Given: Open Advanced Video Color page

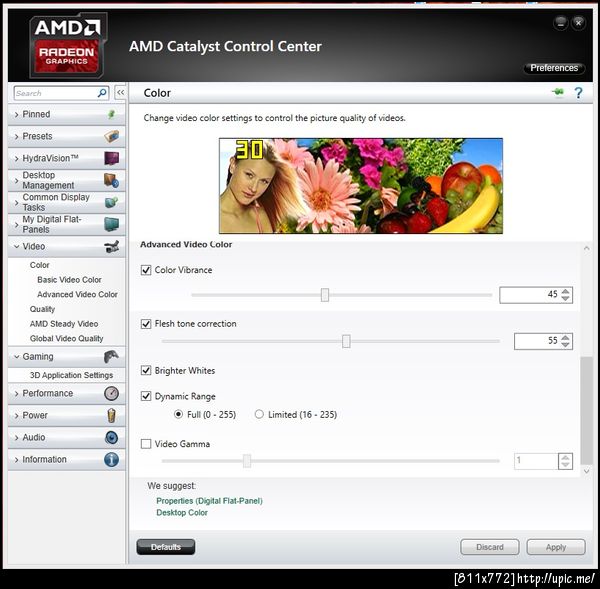Looking at the screenshot, I should 77,294.
